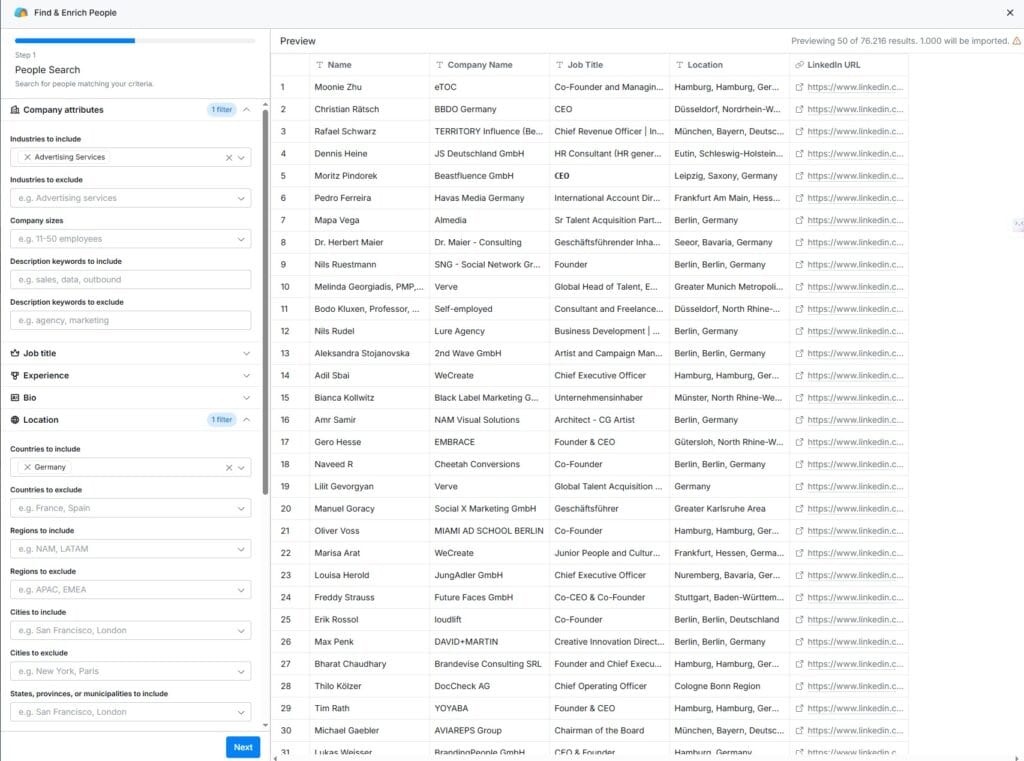This screenshot has height=761, width=1024.
Task: Open the Industries to include dropdown arrow
Action: tap(241, 157)
